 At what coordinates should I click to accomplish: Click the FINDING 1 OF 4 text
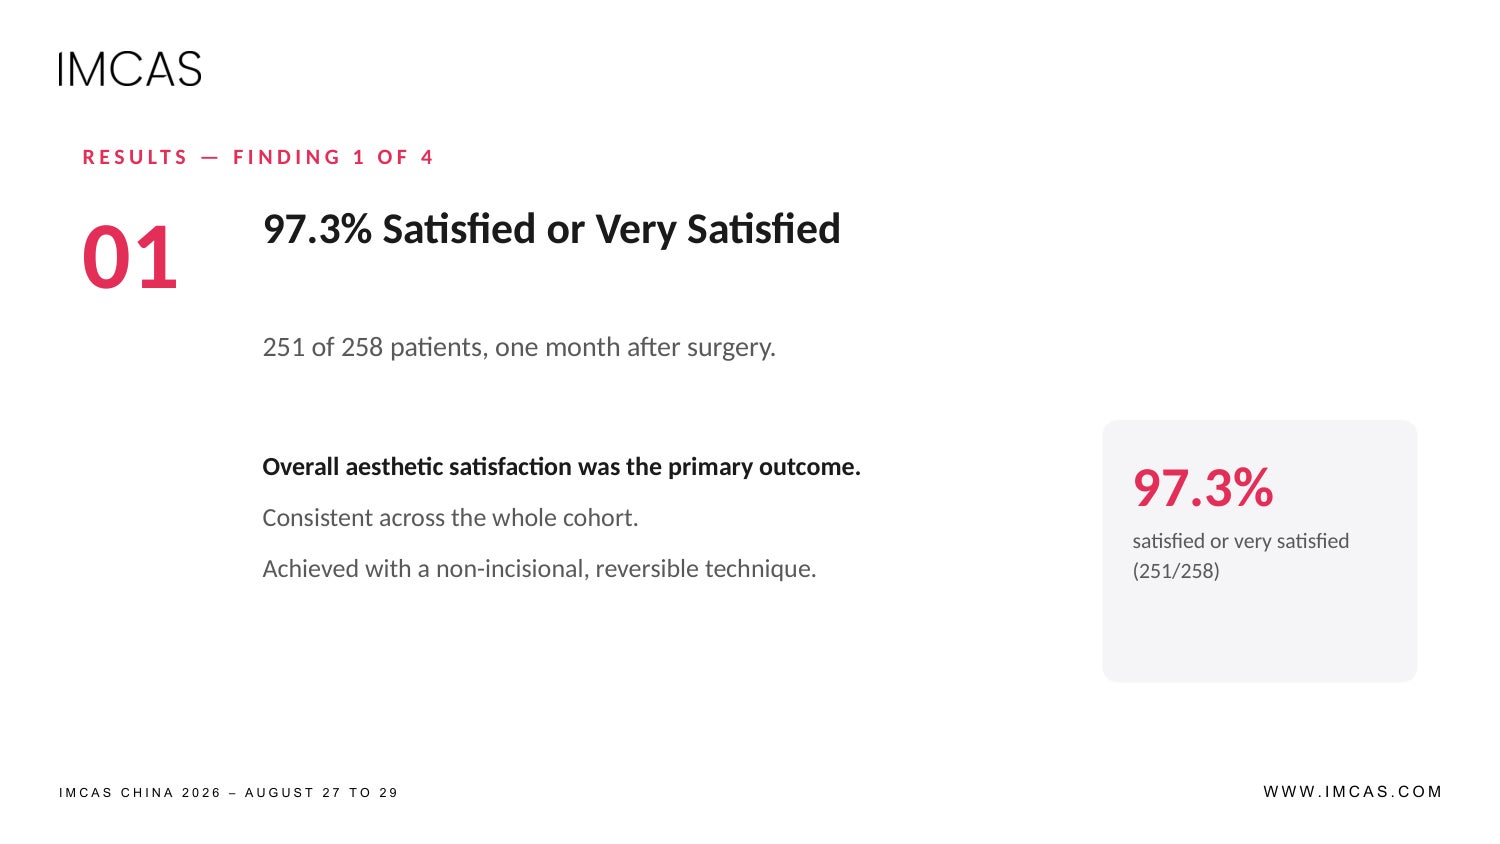pyautogui.click(x=333, y=157)
